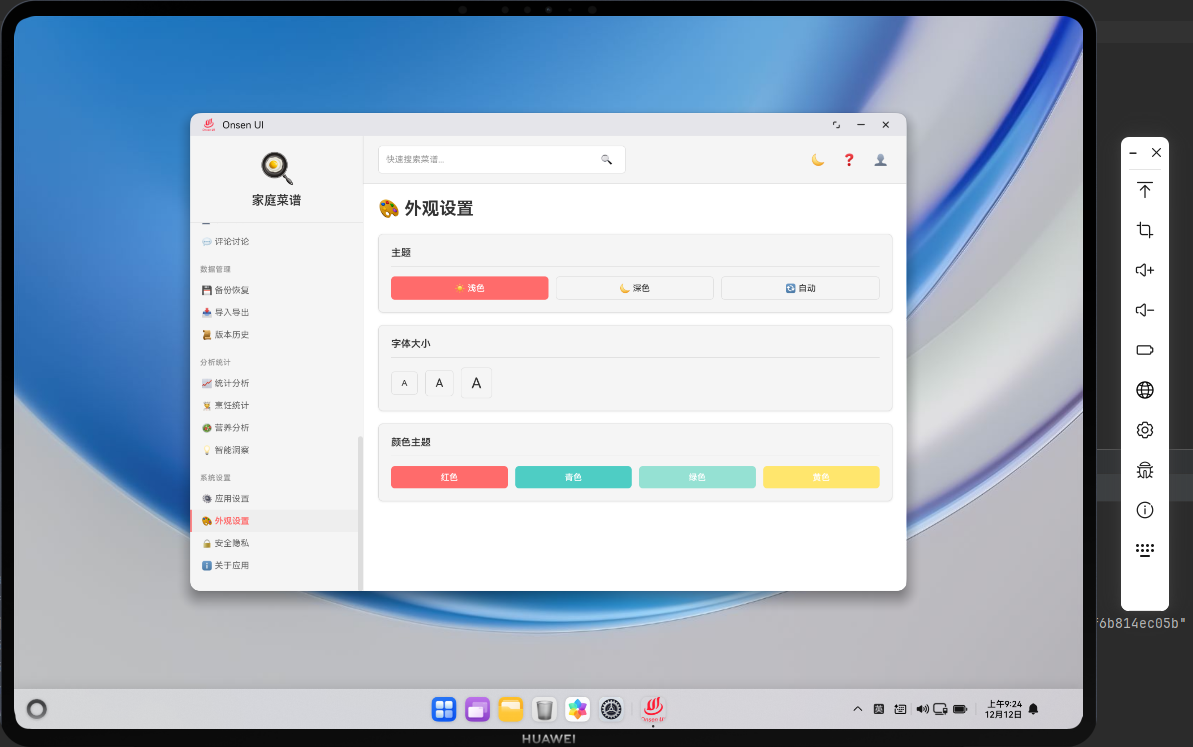The height and width of the screenshot is (747, 1193).
Task: Select the 深色 dark theme option
Action: [634, 287]
